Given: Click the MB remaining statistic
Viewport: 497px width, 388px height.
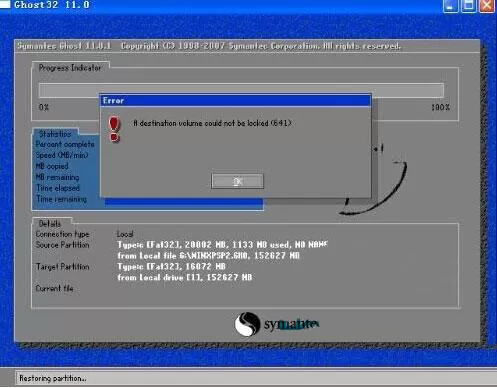Looking at the screenshot, I should (57, 177).
